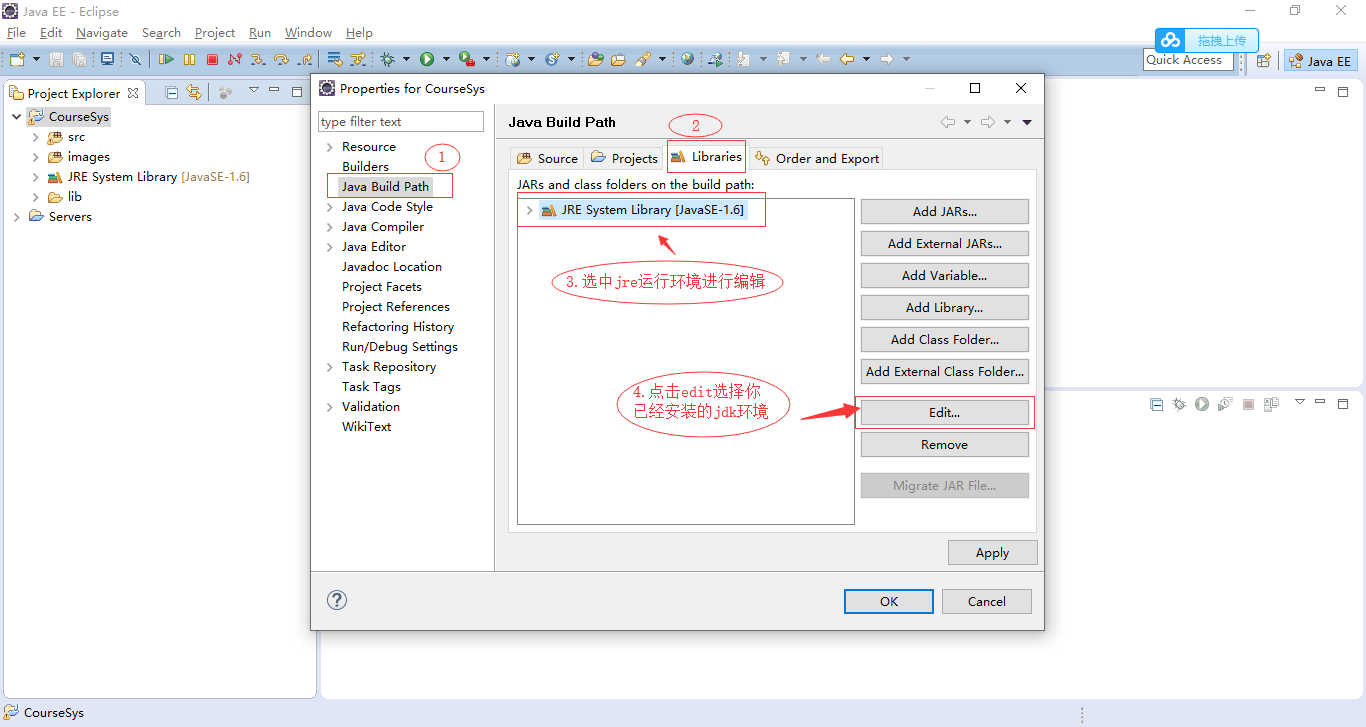The width and height of the screenshot is (1366, 727).
Task: Click the Debug bug icon
Action: tap(387, 59)
